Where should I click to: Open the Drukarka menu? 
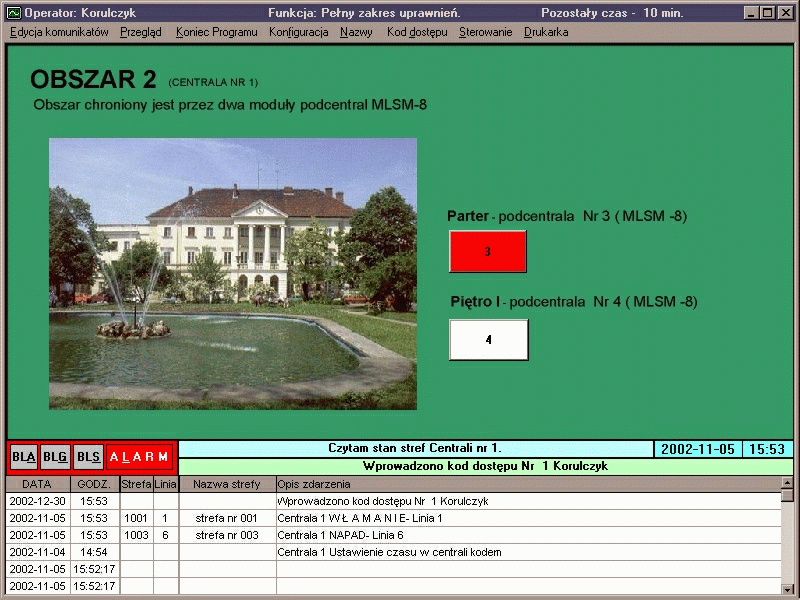[x=546, y=32]
